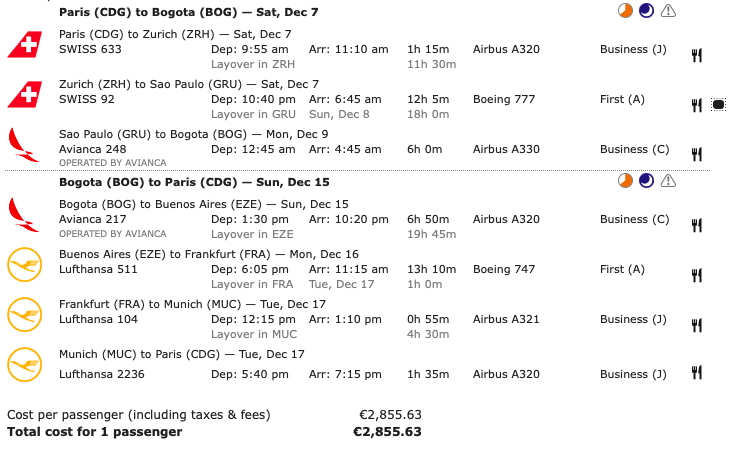
Task: Click the meal icon for flight SWISS 633
Action: tap(696, 55)
